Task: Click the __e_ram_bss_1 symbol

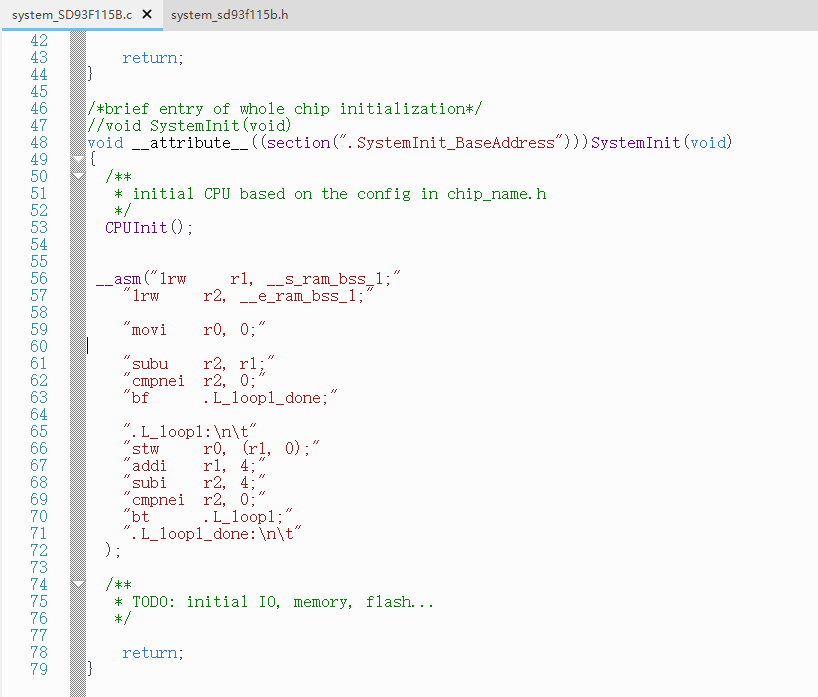Action: (x=298, y=296)
